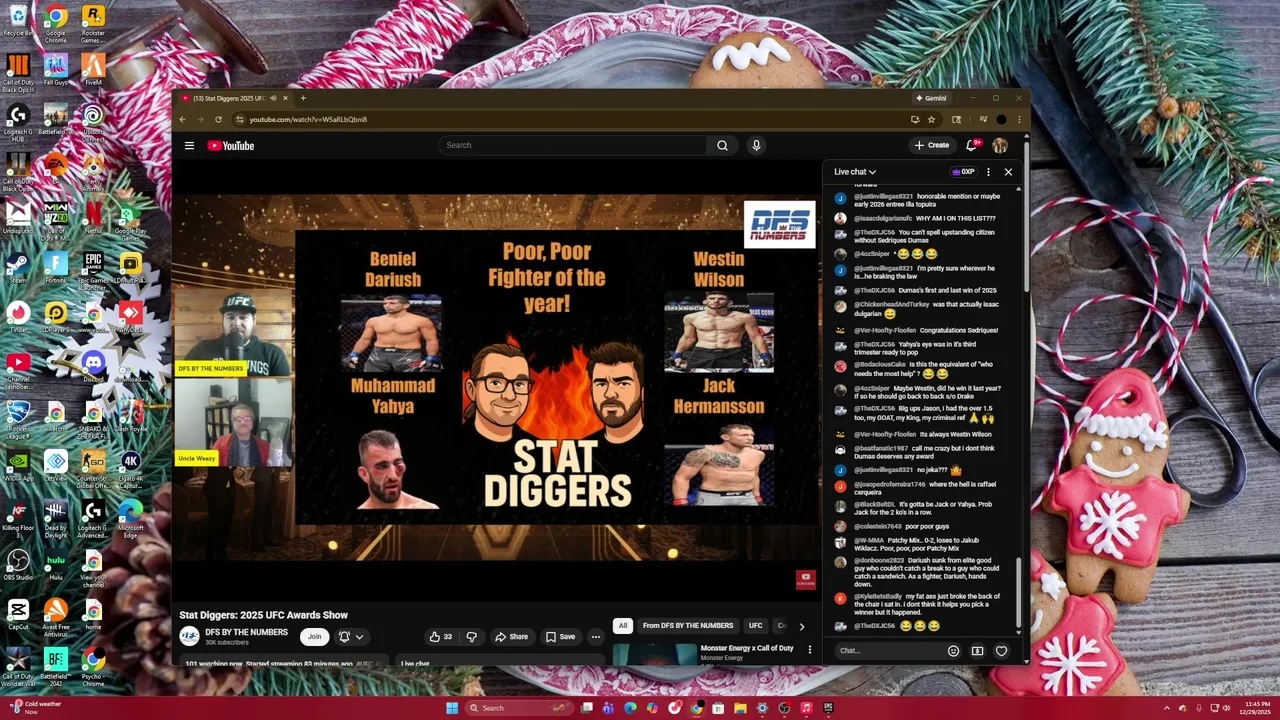Screen dimensions: 1280x720
Task: Bookmark this page with the star icon
Action: [x=931, y=119]
